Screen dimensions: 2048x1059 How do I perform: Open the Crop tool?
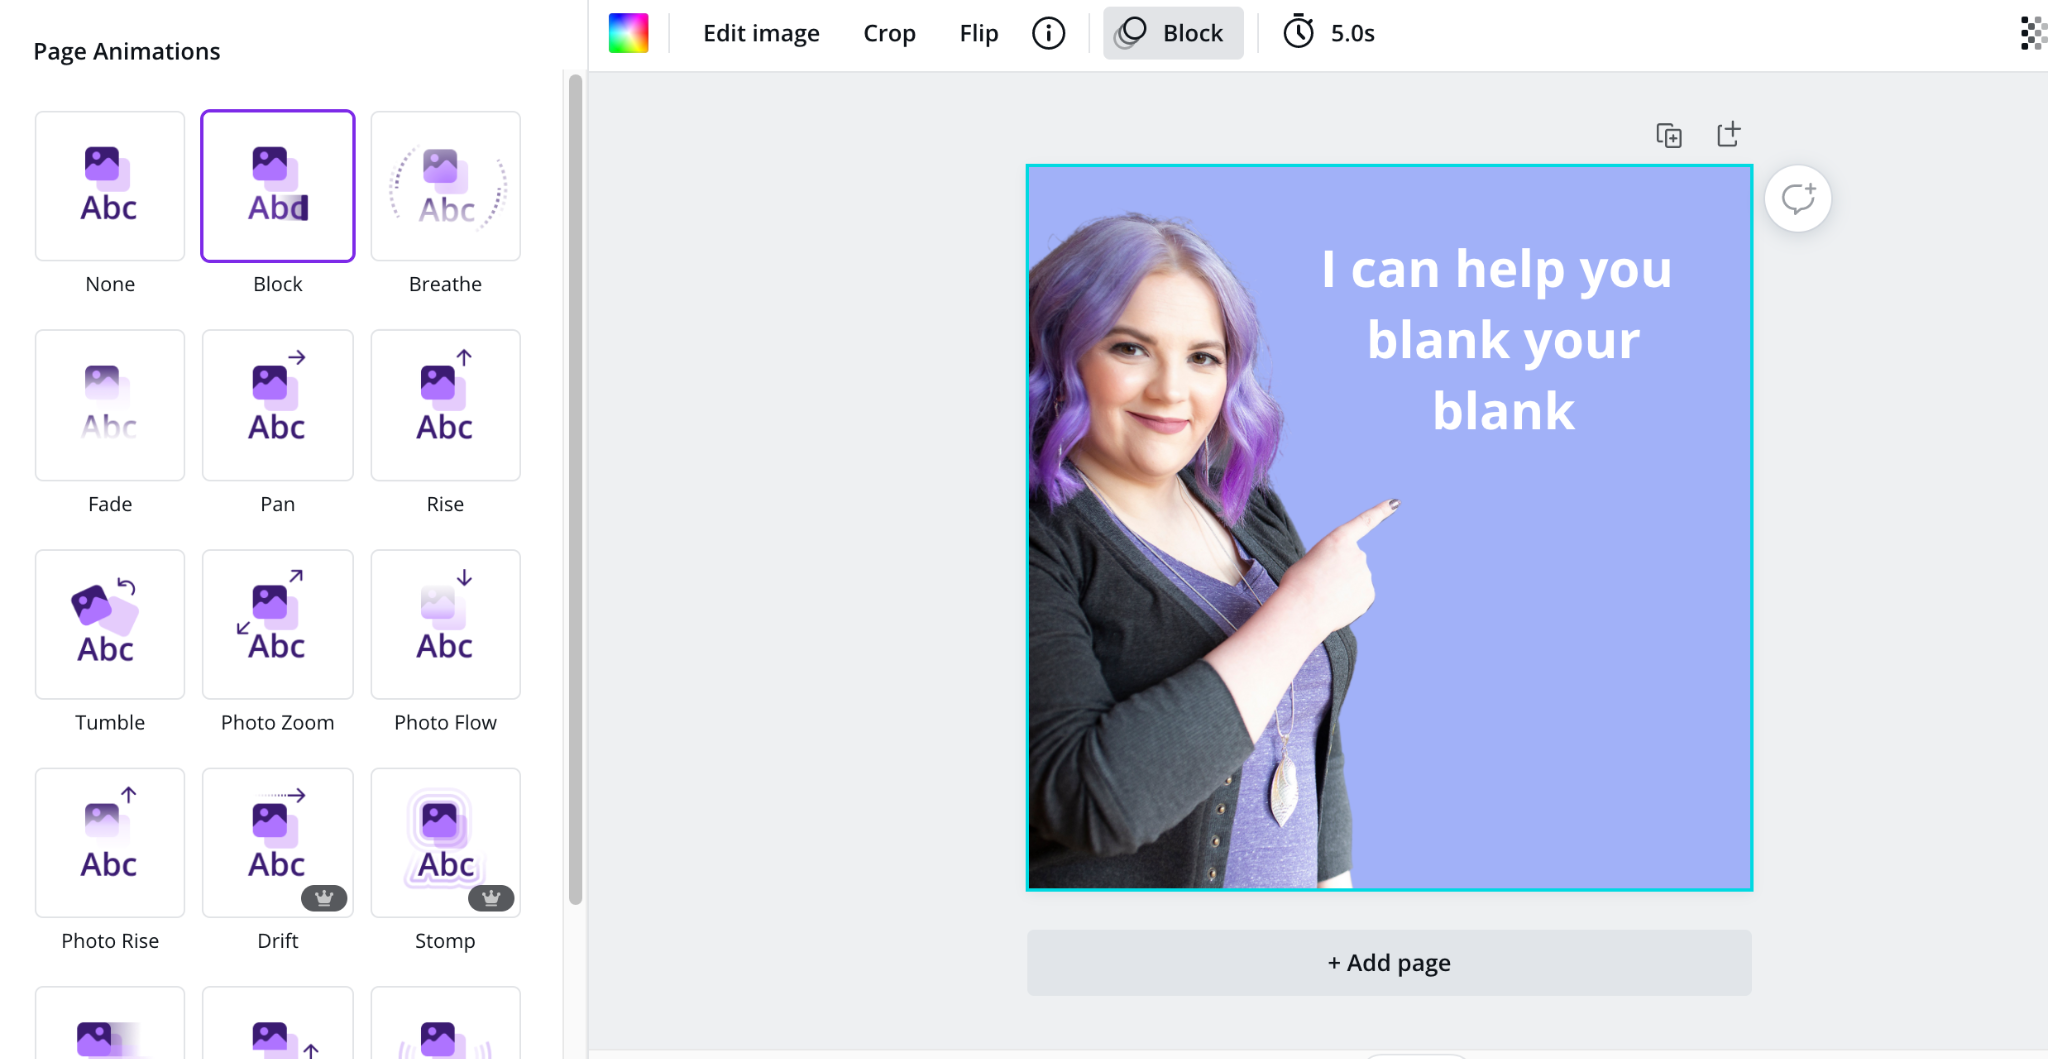coord(889,33)
